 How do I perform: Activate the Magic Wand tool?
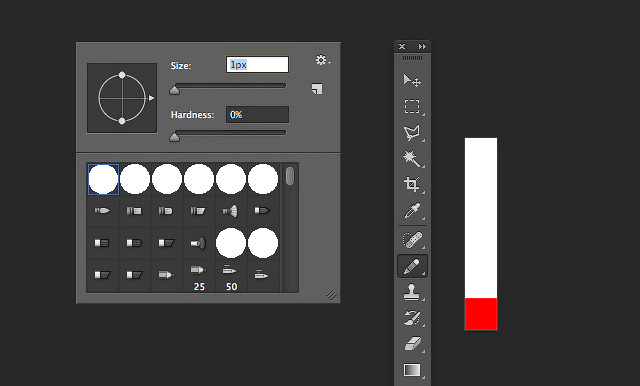pos(411,159)
